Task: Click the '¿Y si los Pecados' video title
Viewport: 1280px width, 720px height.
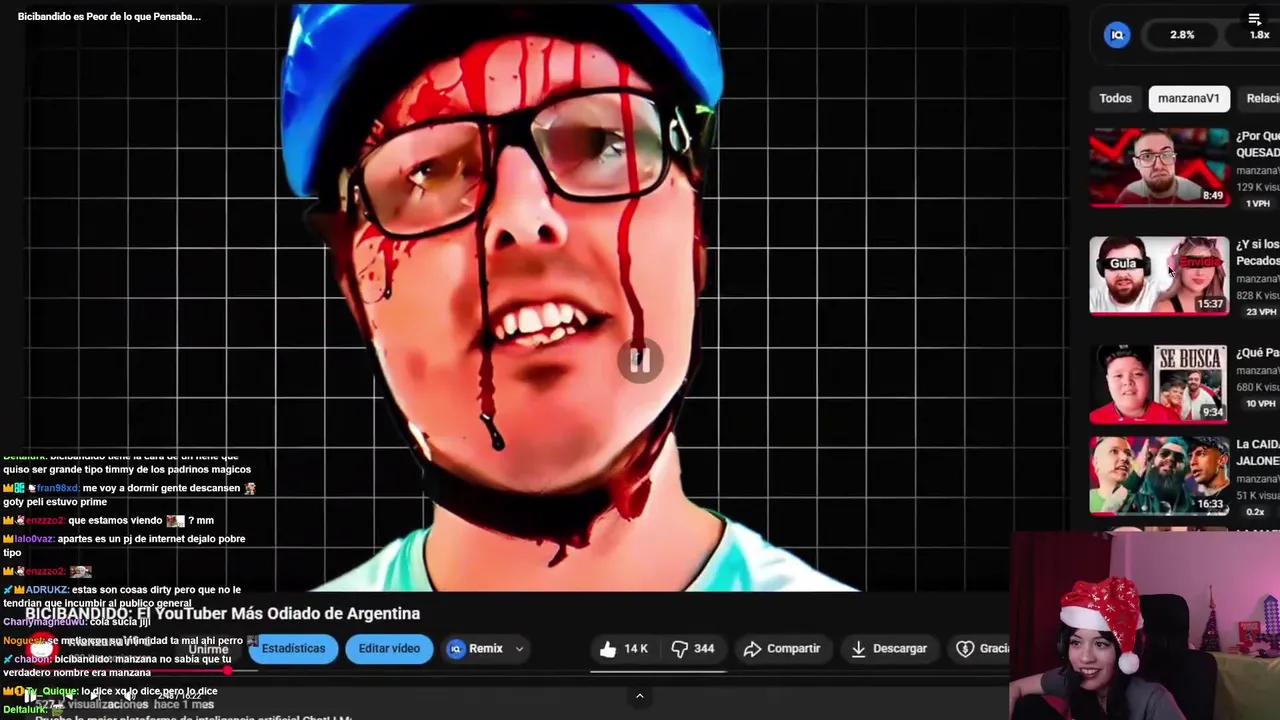Action: coord(1258,252)
